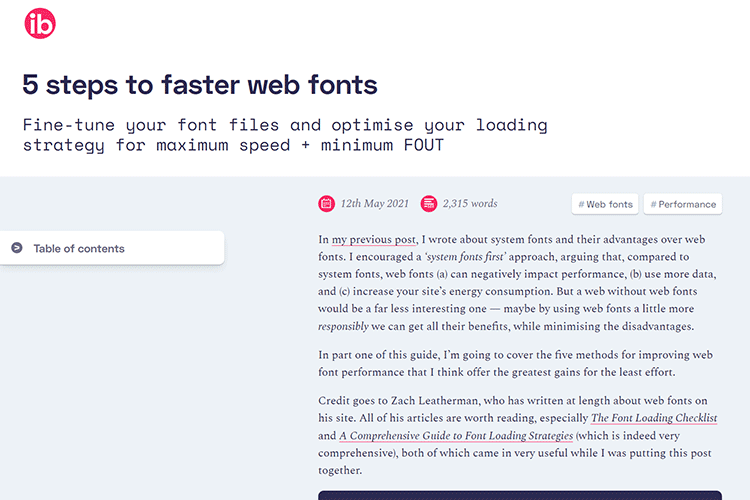Open The Font Loading Checklist link
Viewport: 750px width, 500px height.
coord(654,418)
